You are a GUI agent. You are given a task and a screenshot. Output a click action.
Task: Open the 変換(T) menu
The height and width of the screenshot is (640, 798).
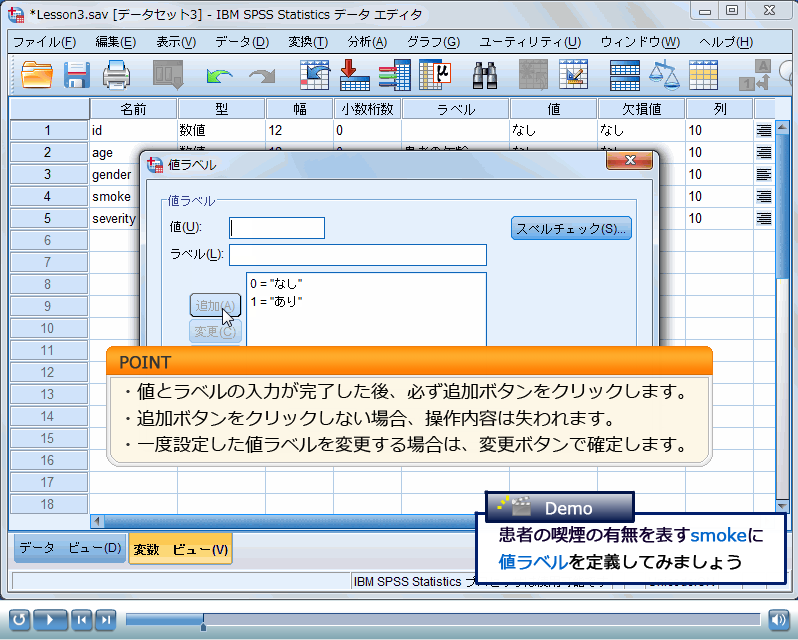[x=308, y=42]
